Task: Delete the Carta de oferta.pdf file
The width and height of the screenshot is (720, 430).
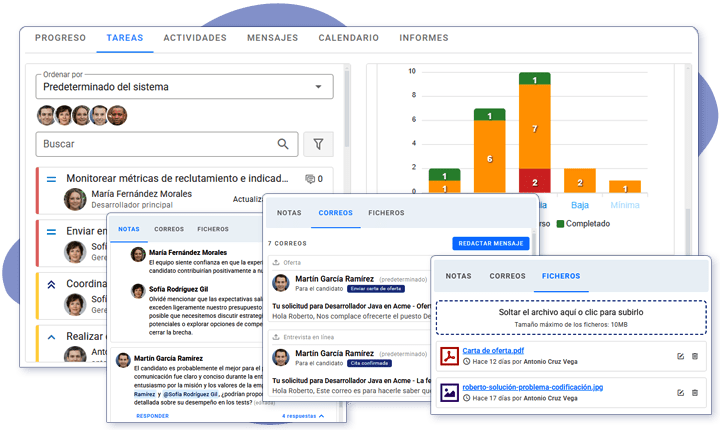Action: pos(695,356)
